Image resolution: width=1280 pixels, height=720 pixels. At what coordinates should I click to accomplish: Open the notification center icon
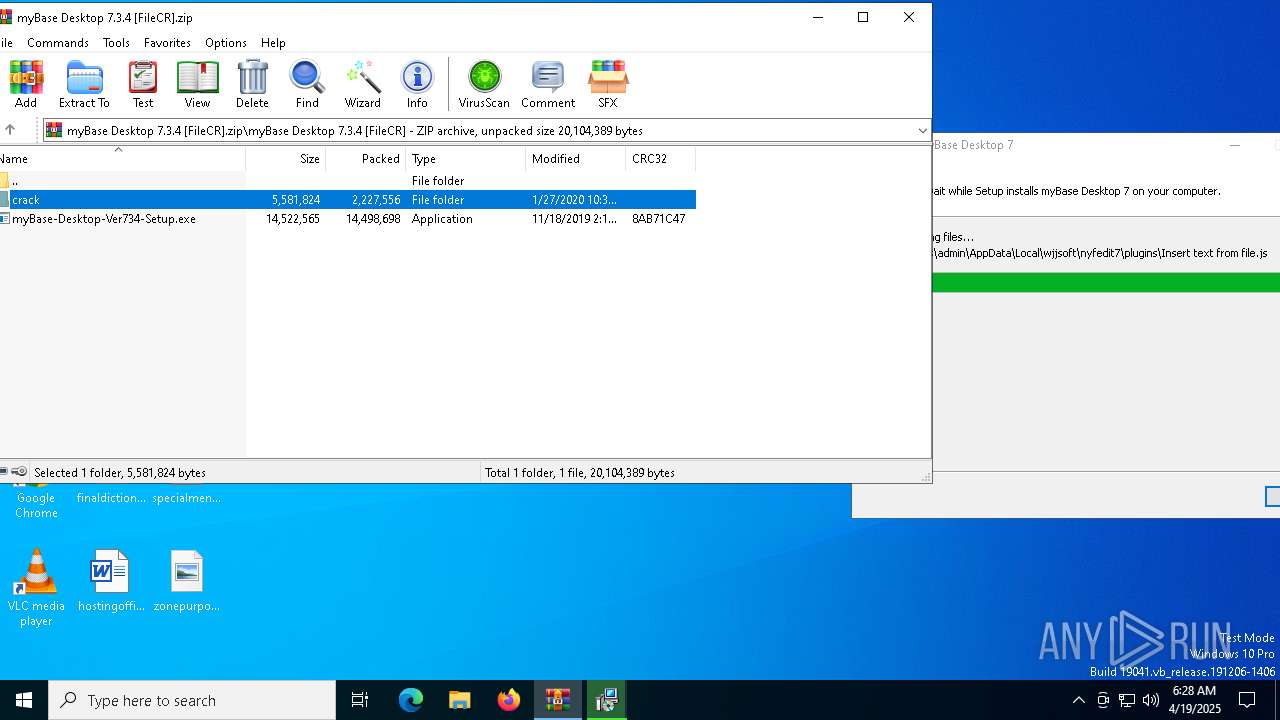[x=1247, y=700]
